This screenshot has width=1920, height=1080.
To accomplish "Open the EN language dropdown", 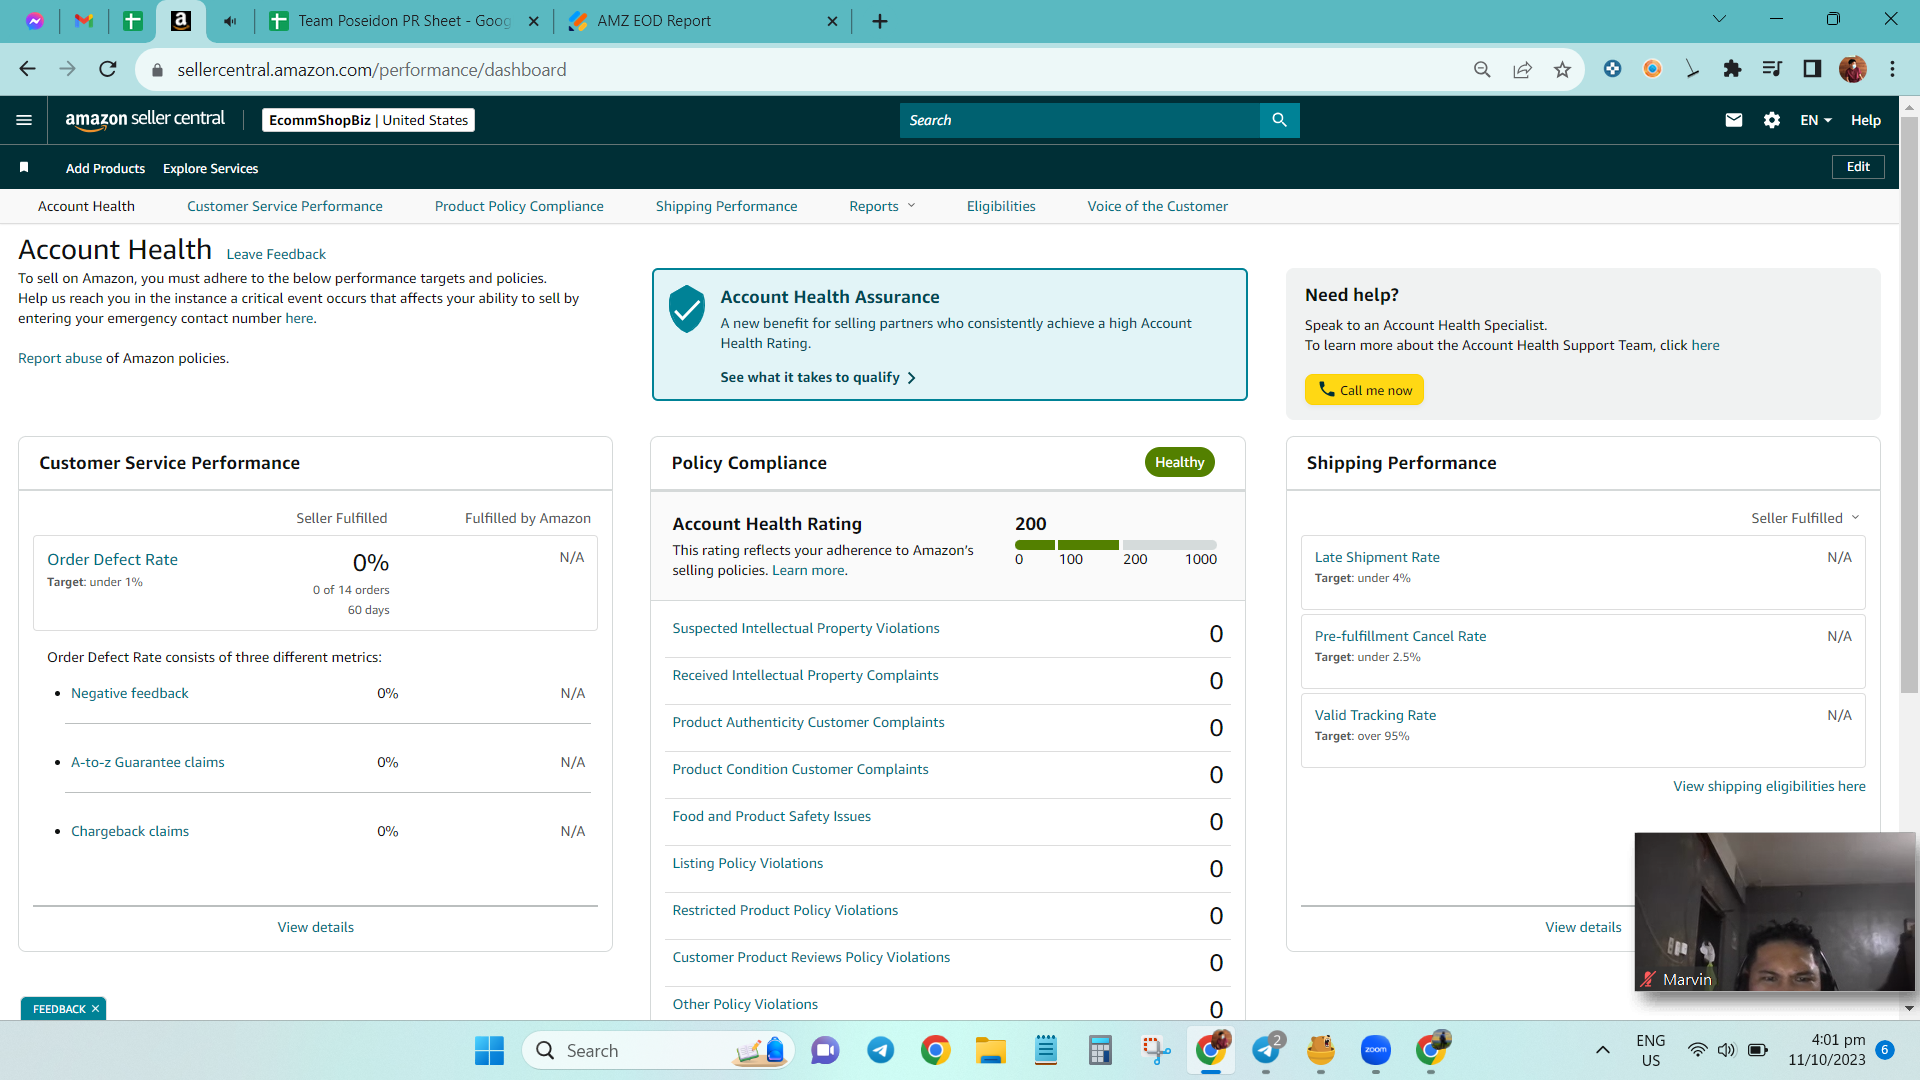I will [x=1816, y=120].
